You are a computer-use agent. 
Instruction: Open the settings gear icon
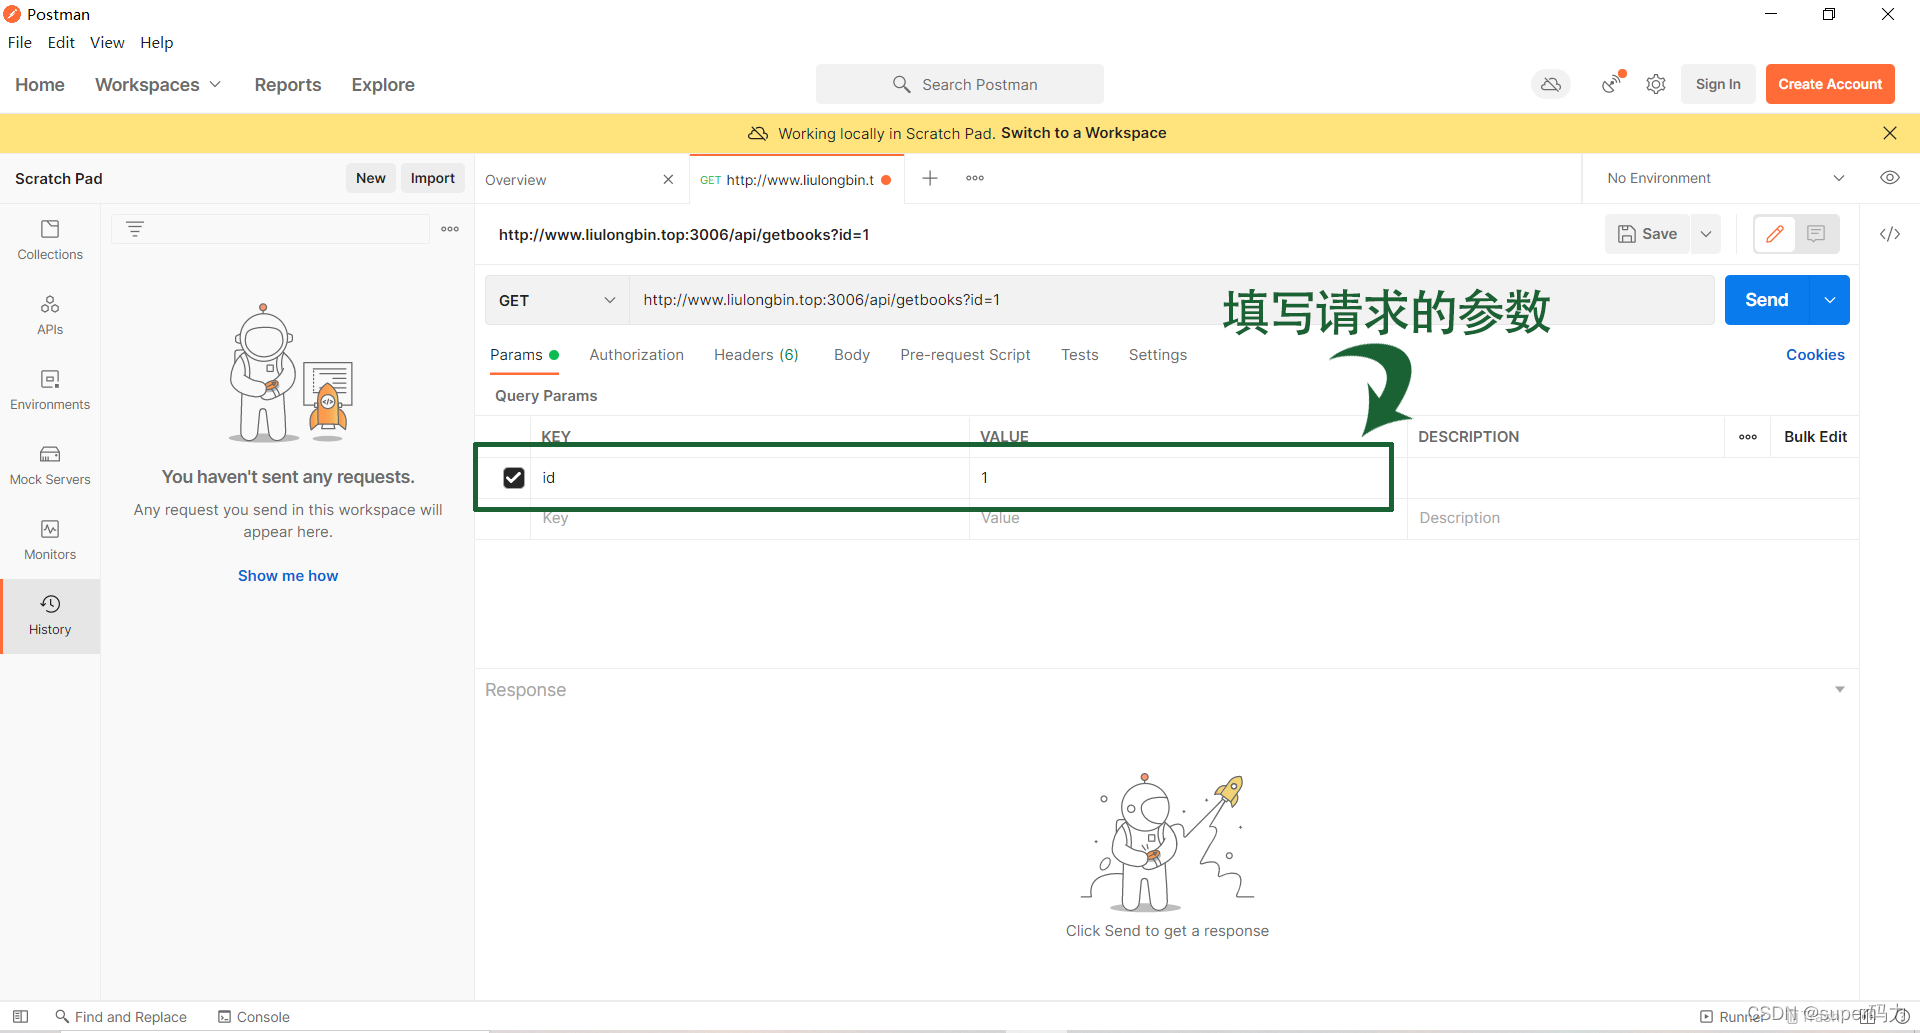click(x=1656, y=84)
